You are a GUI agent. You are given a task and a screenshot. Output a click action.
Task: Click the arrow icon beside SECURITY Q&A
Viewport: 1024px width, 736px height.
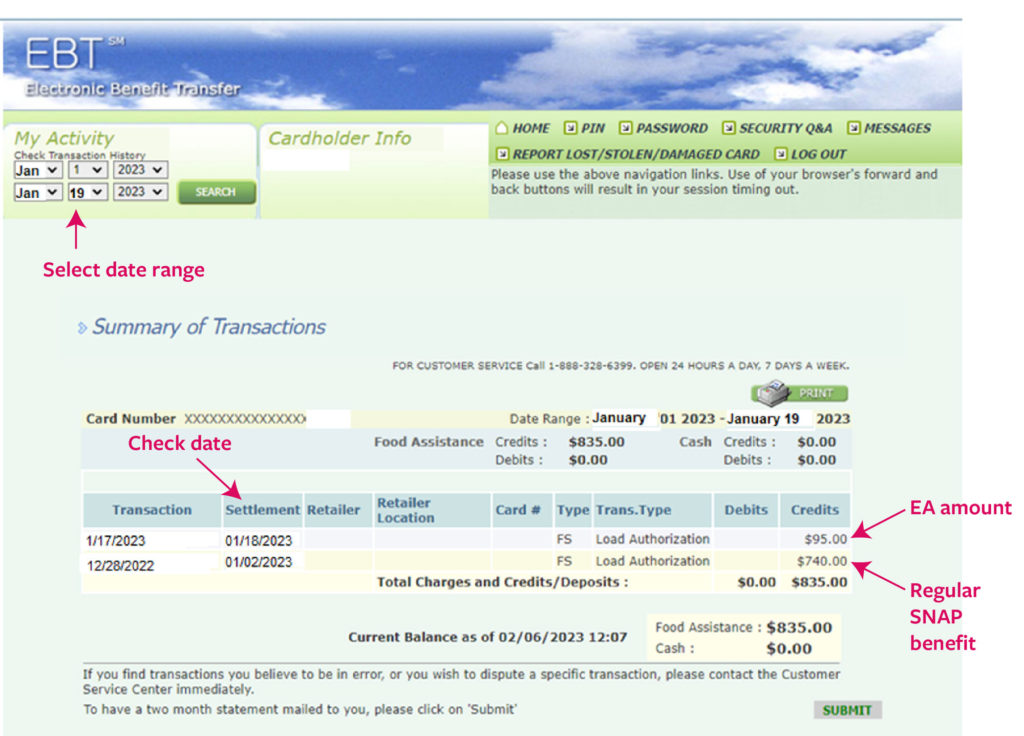tap(729, 128)
